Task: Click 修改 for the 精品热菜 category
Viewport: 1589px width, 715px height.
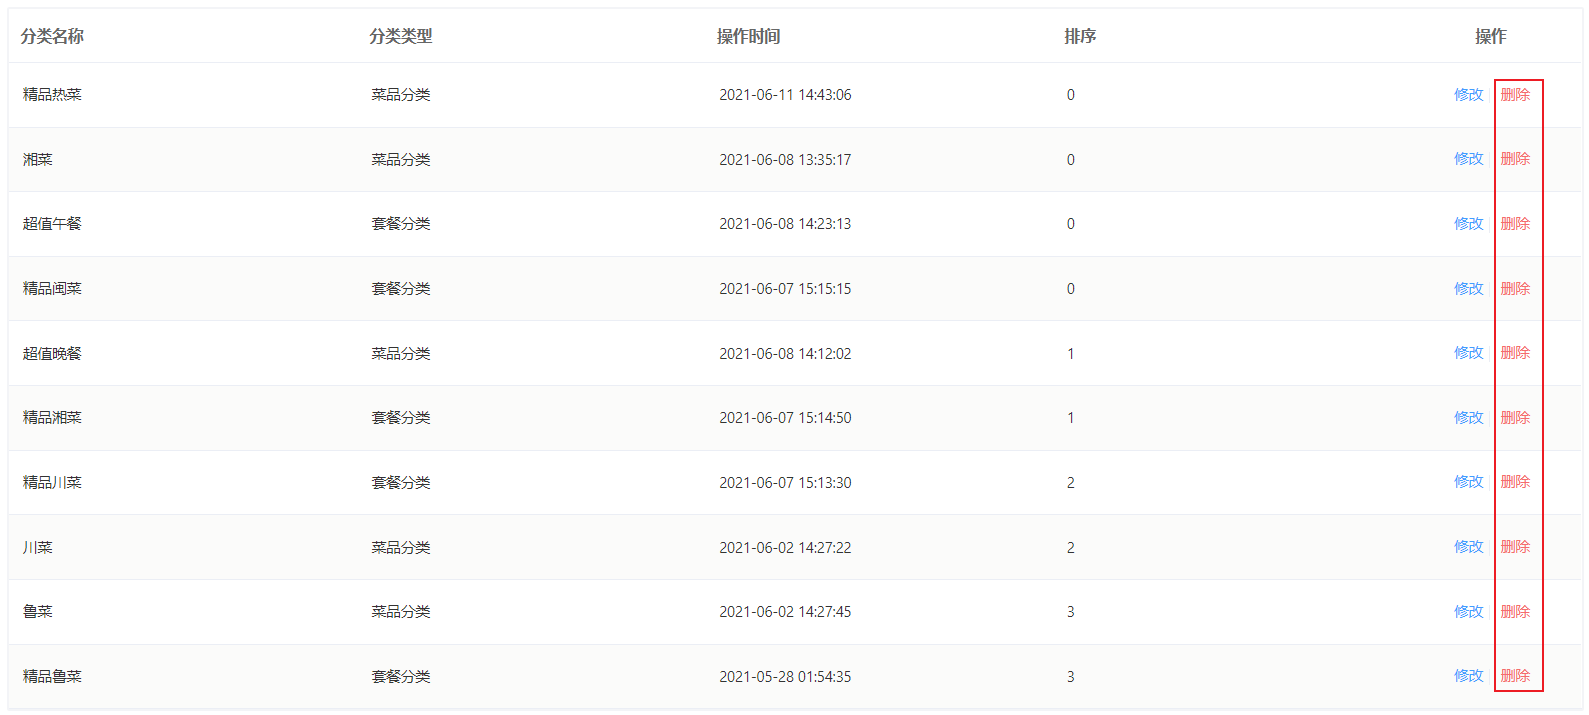Action: coord(1468,95)
